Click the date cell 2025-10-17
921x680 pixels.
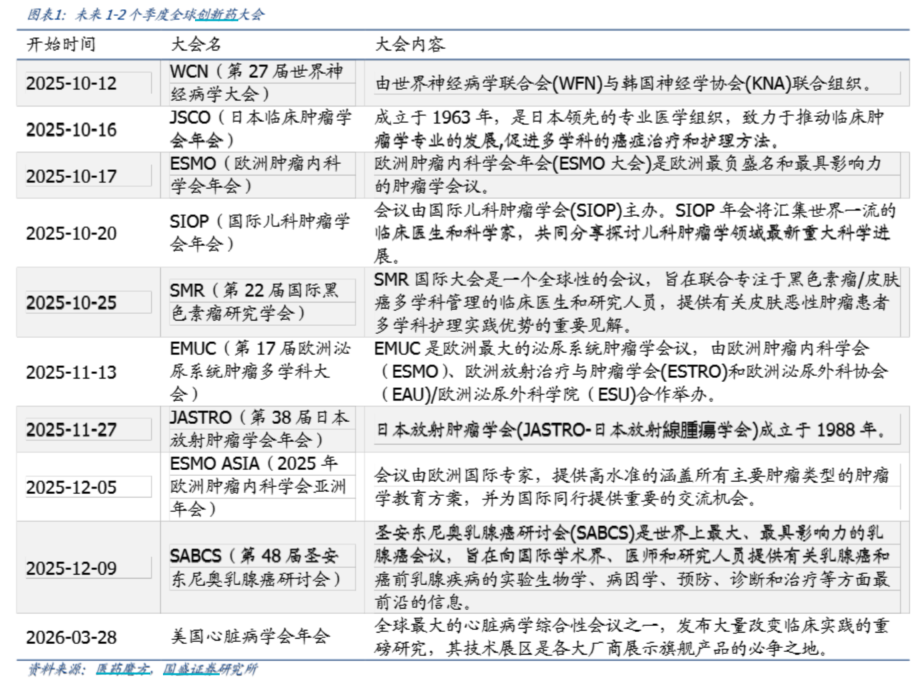(72, 176)
